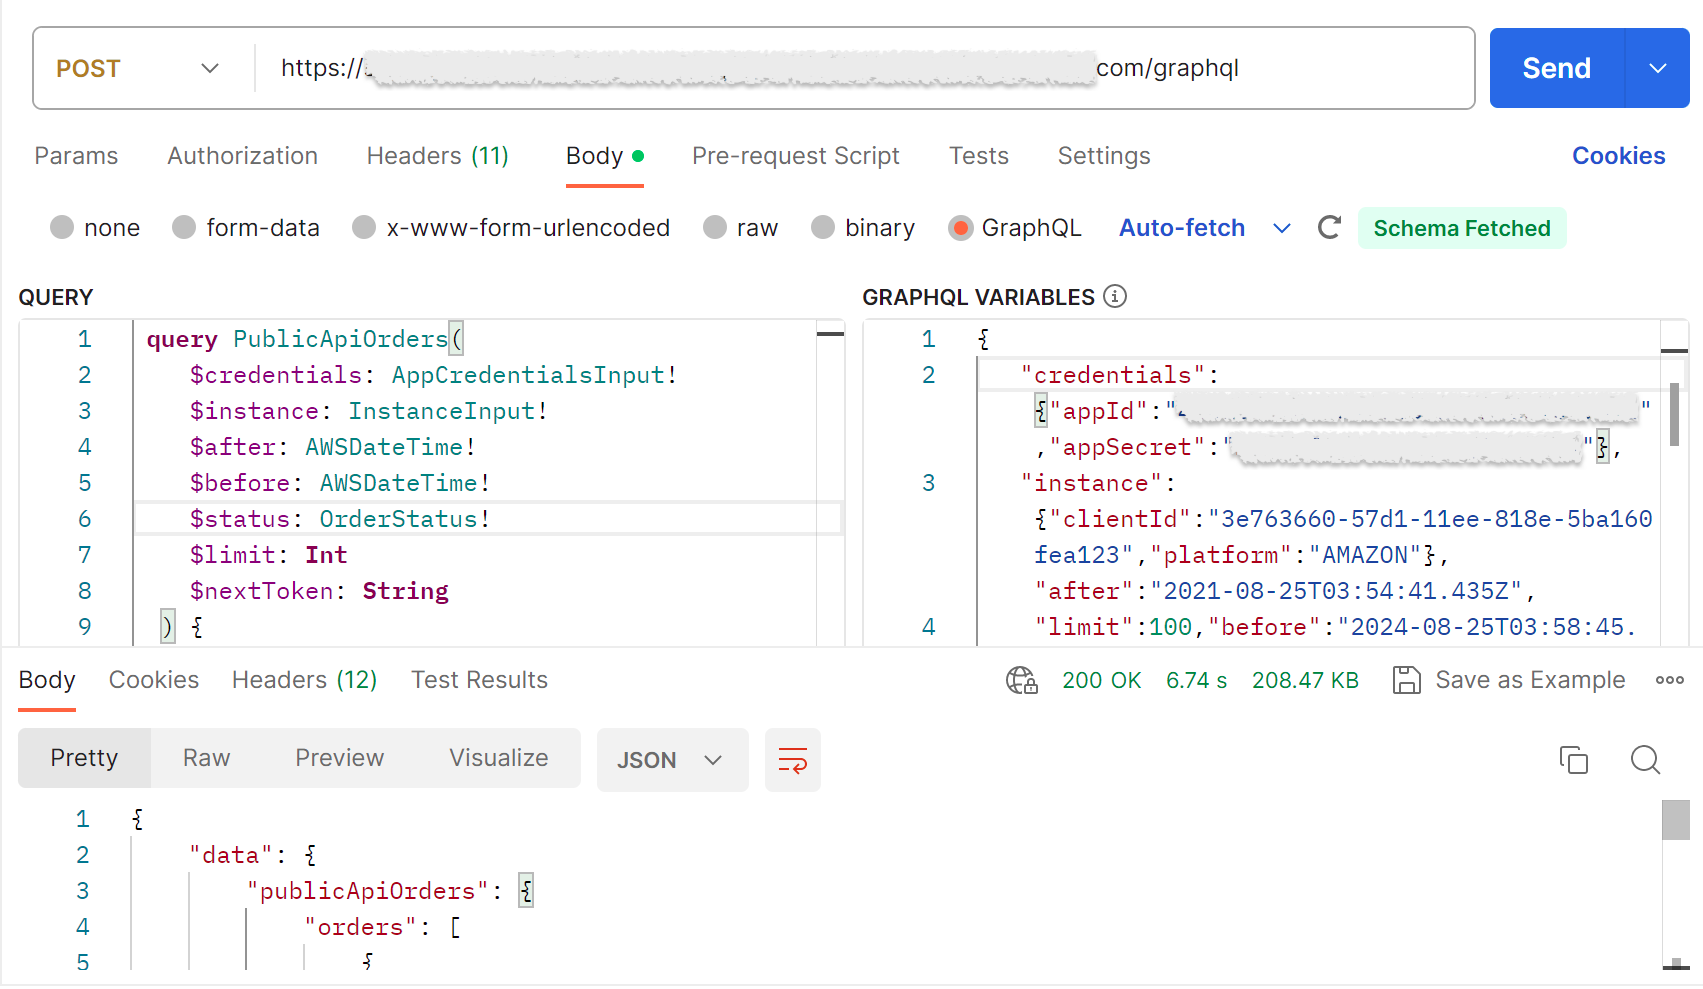Expand the Send button arrow options
Image resolution: width=1703 pixels, height=989 pixels.
[1657, 69]
